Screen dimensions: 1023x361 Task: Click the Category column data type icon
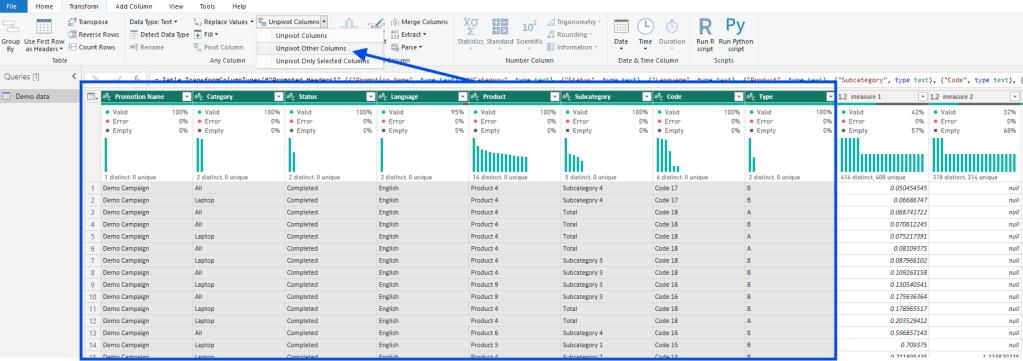pos(200,97)
